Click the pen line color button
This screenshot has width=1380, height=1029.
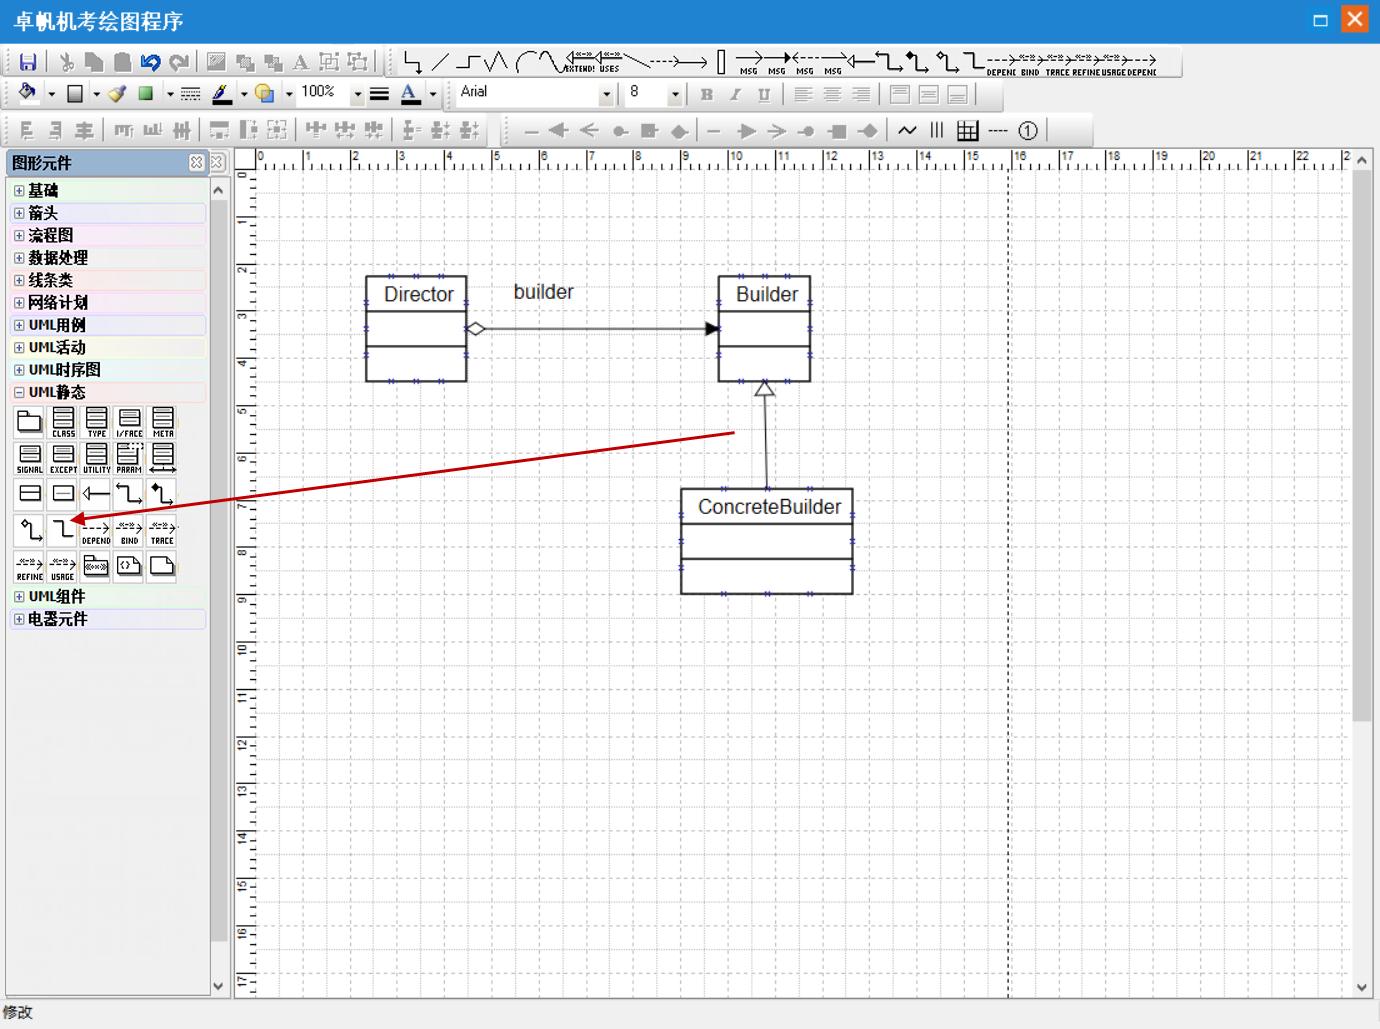(222, 94)
